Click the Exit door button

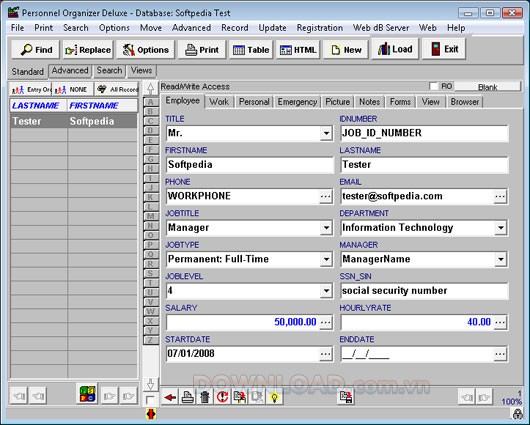pos(444,49)
